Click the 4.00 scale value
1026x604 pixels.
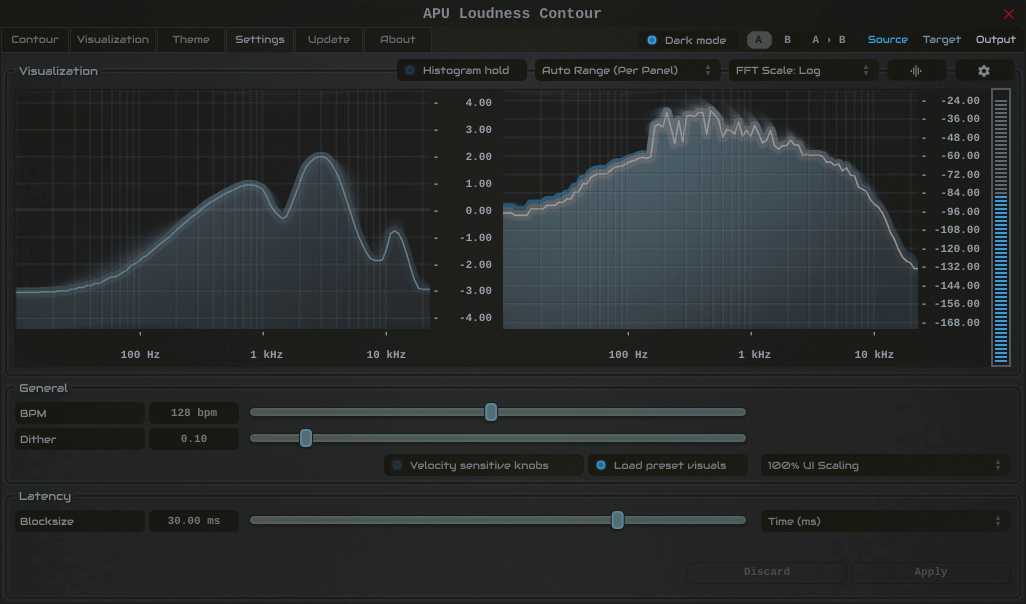point(478,103)
